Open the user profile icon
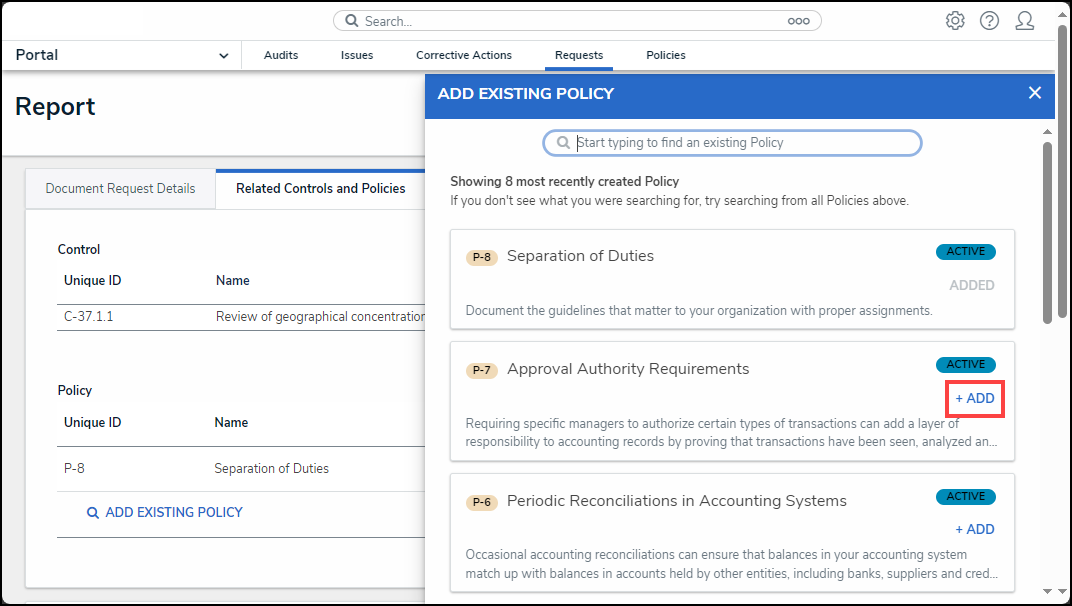The height and width of the screenshot is (606, 1072). click(x=1024, y=21)
